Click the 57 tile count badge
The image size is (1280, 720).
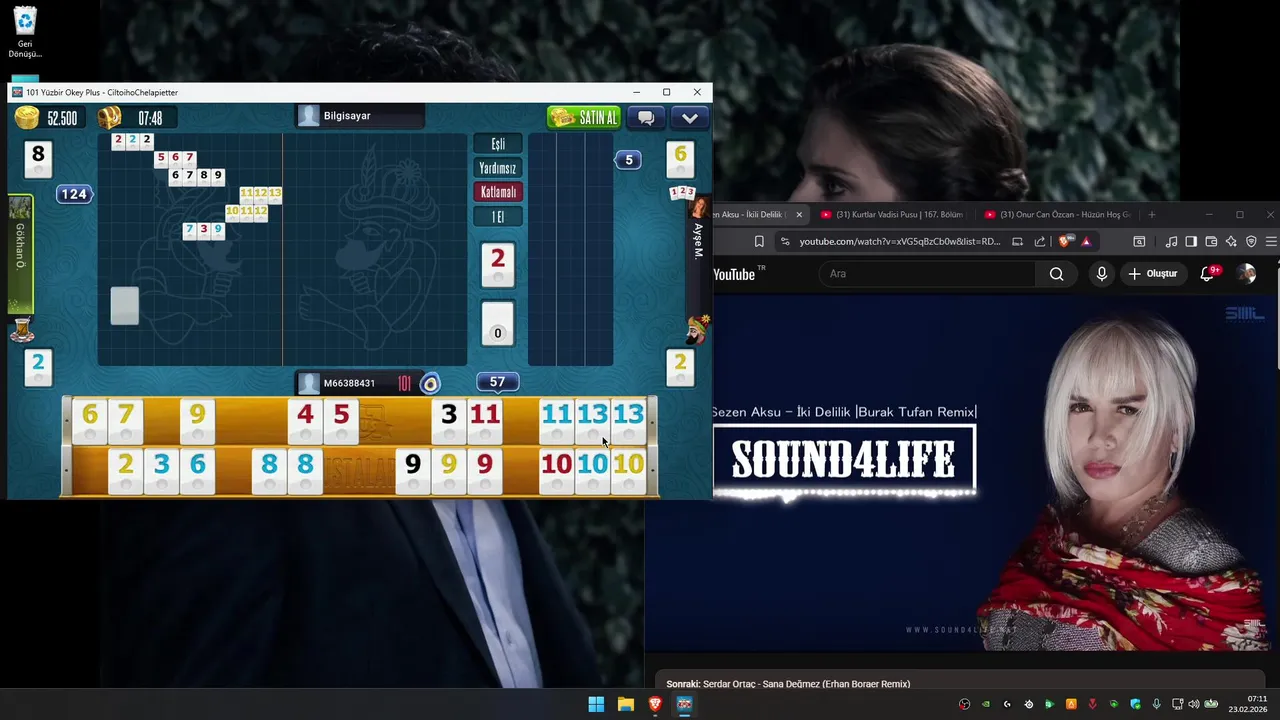pyautogui.click(x=497, y=382)
